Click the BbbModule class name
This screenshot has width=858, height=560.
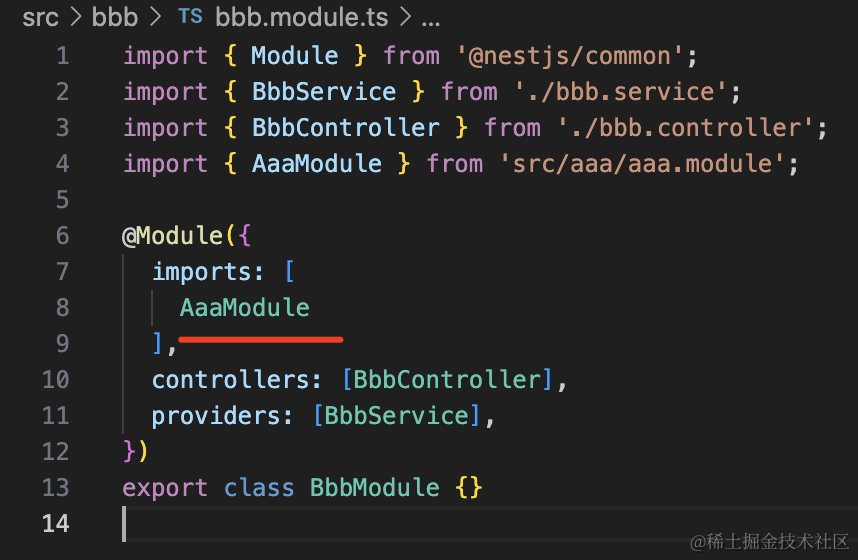click(x=375, y=487)
